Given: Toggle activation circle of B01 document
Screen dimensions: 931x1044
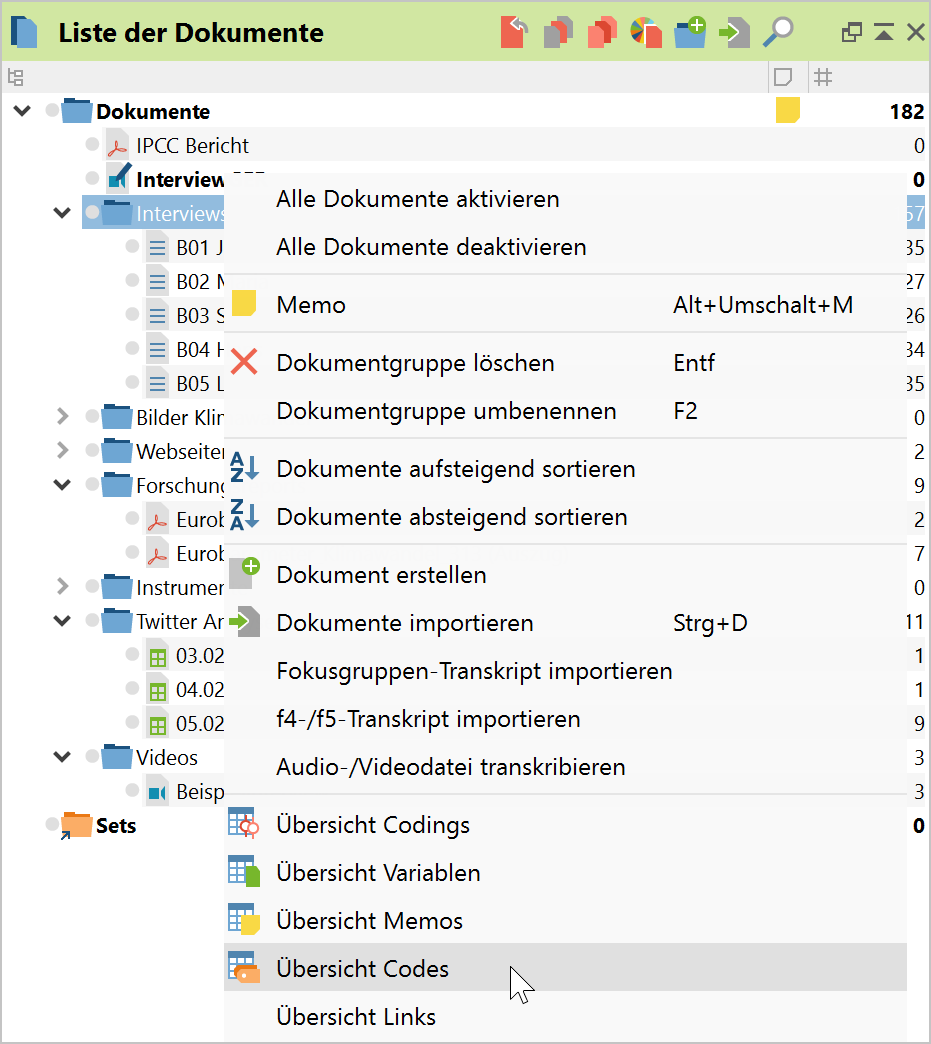Looking at the screenshot, I should pos(133,246).
